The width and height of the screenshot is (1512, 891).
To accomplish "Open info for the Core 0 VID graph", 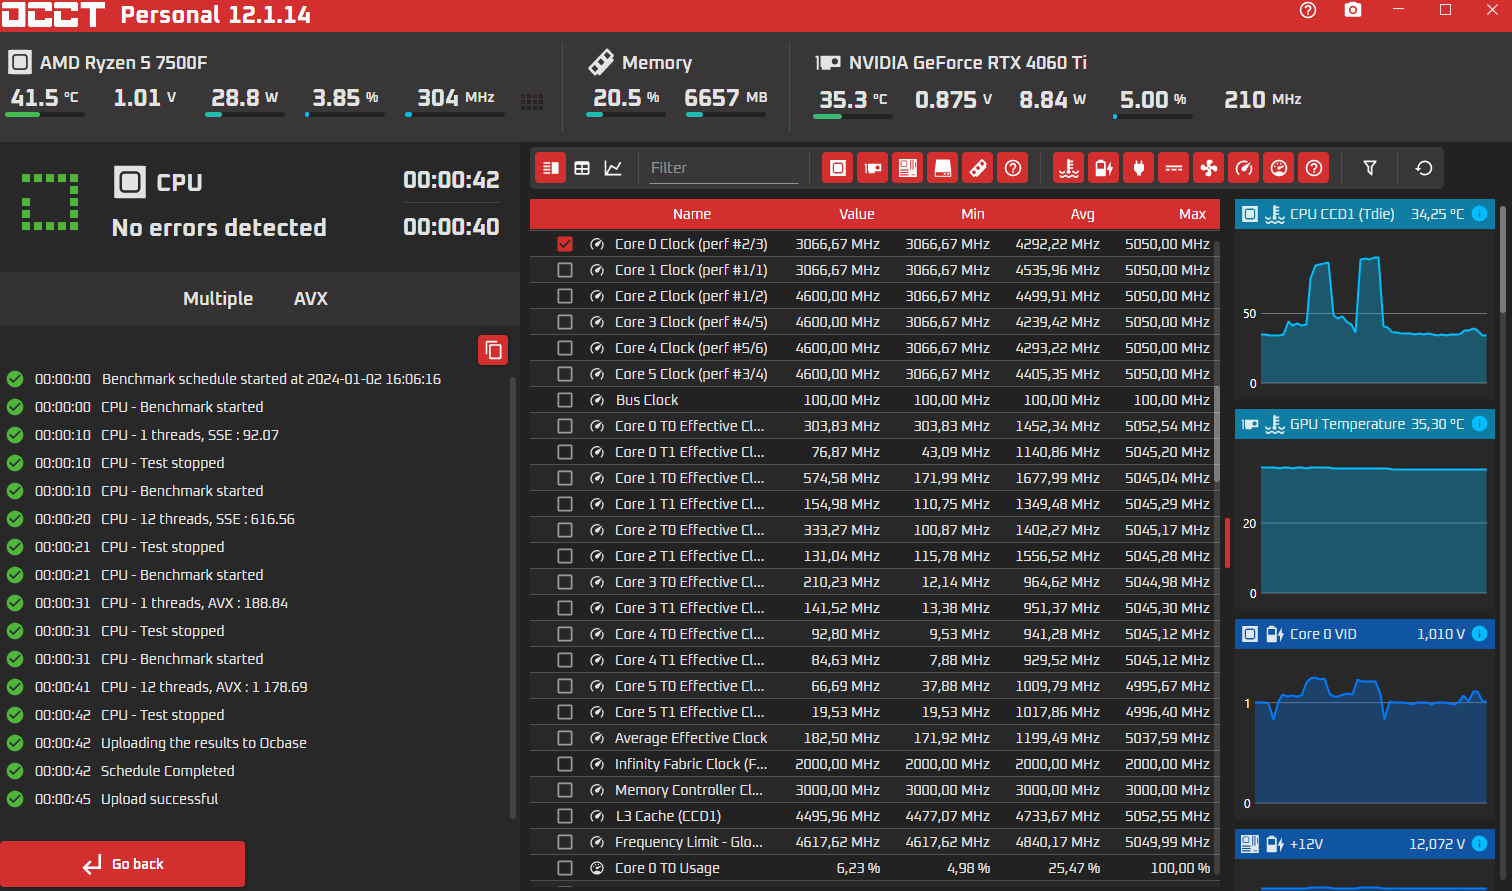I will (1480, 634).
